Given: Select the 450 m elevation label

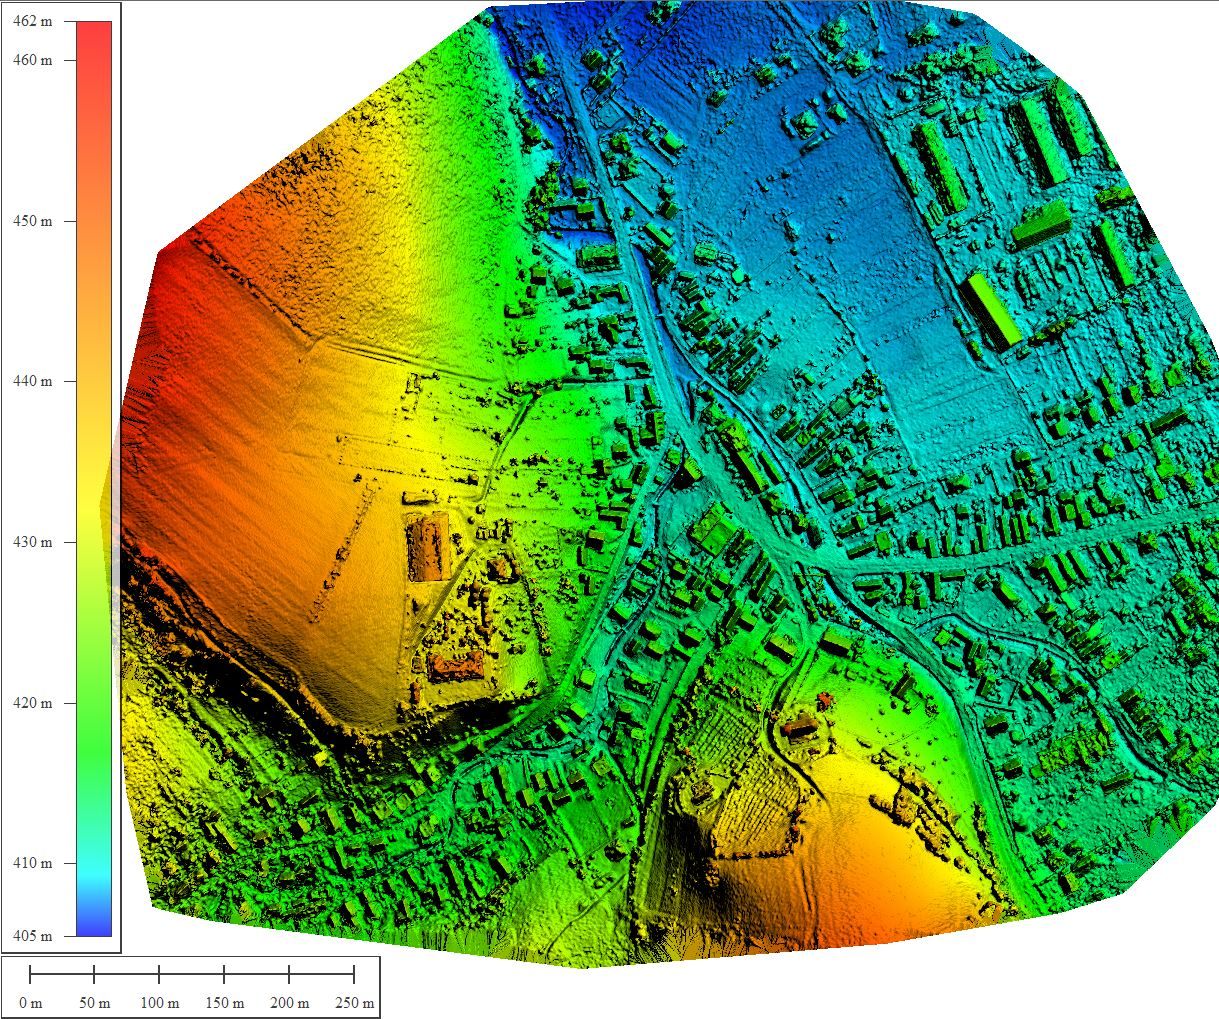Looking at the screenshot, I should click(x=32, y=221).
